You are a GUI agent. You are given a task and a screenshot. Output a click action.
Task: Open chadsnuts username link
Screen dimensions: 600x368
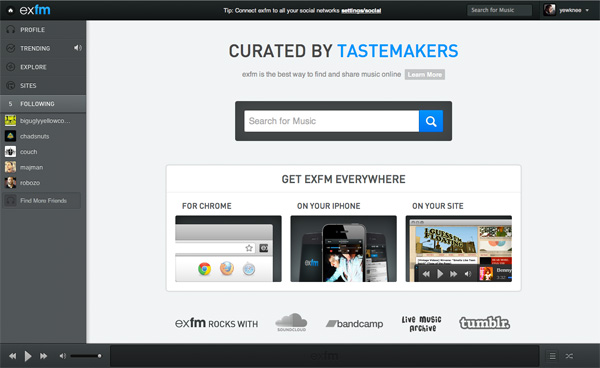(x=34, y=136)
